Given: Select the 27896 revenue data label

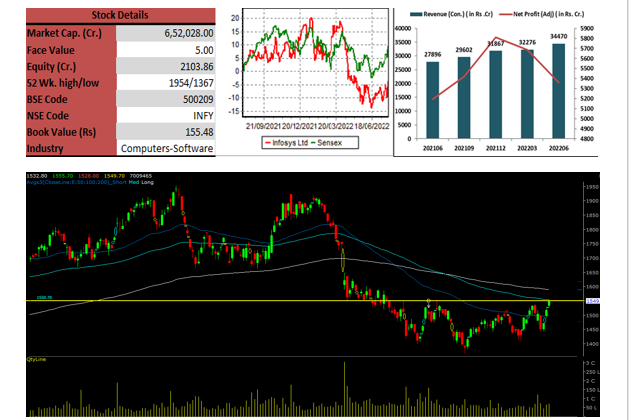Looking at the screenshot, I should [432, 55].
